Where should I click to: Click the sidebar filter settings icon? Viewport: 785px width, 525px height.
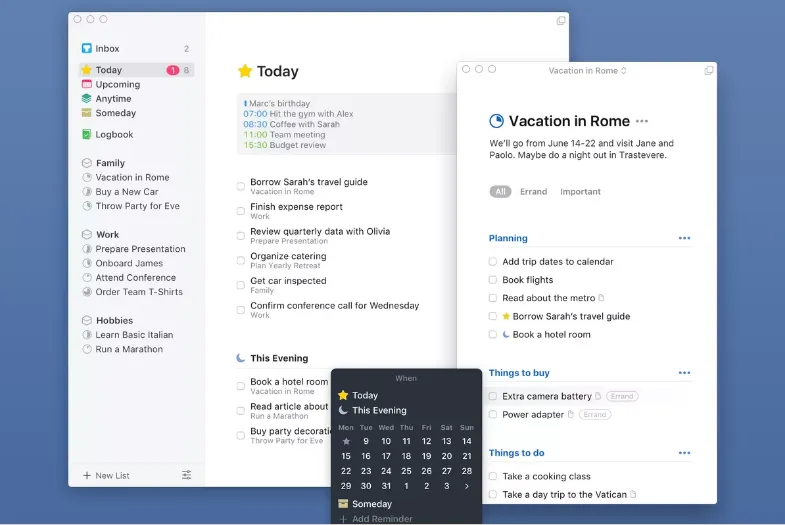coord(186,475)
